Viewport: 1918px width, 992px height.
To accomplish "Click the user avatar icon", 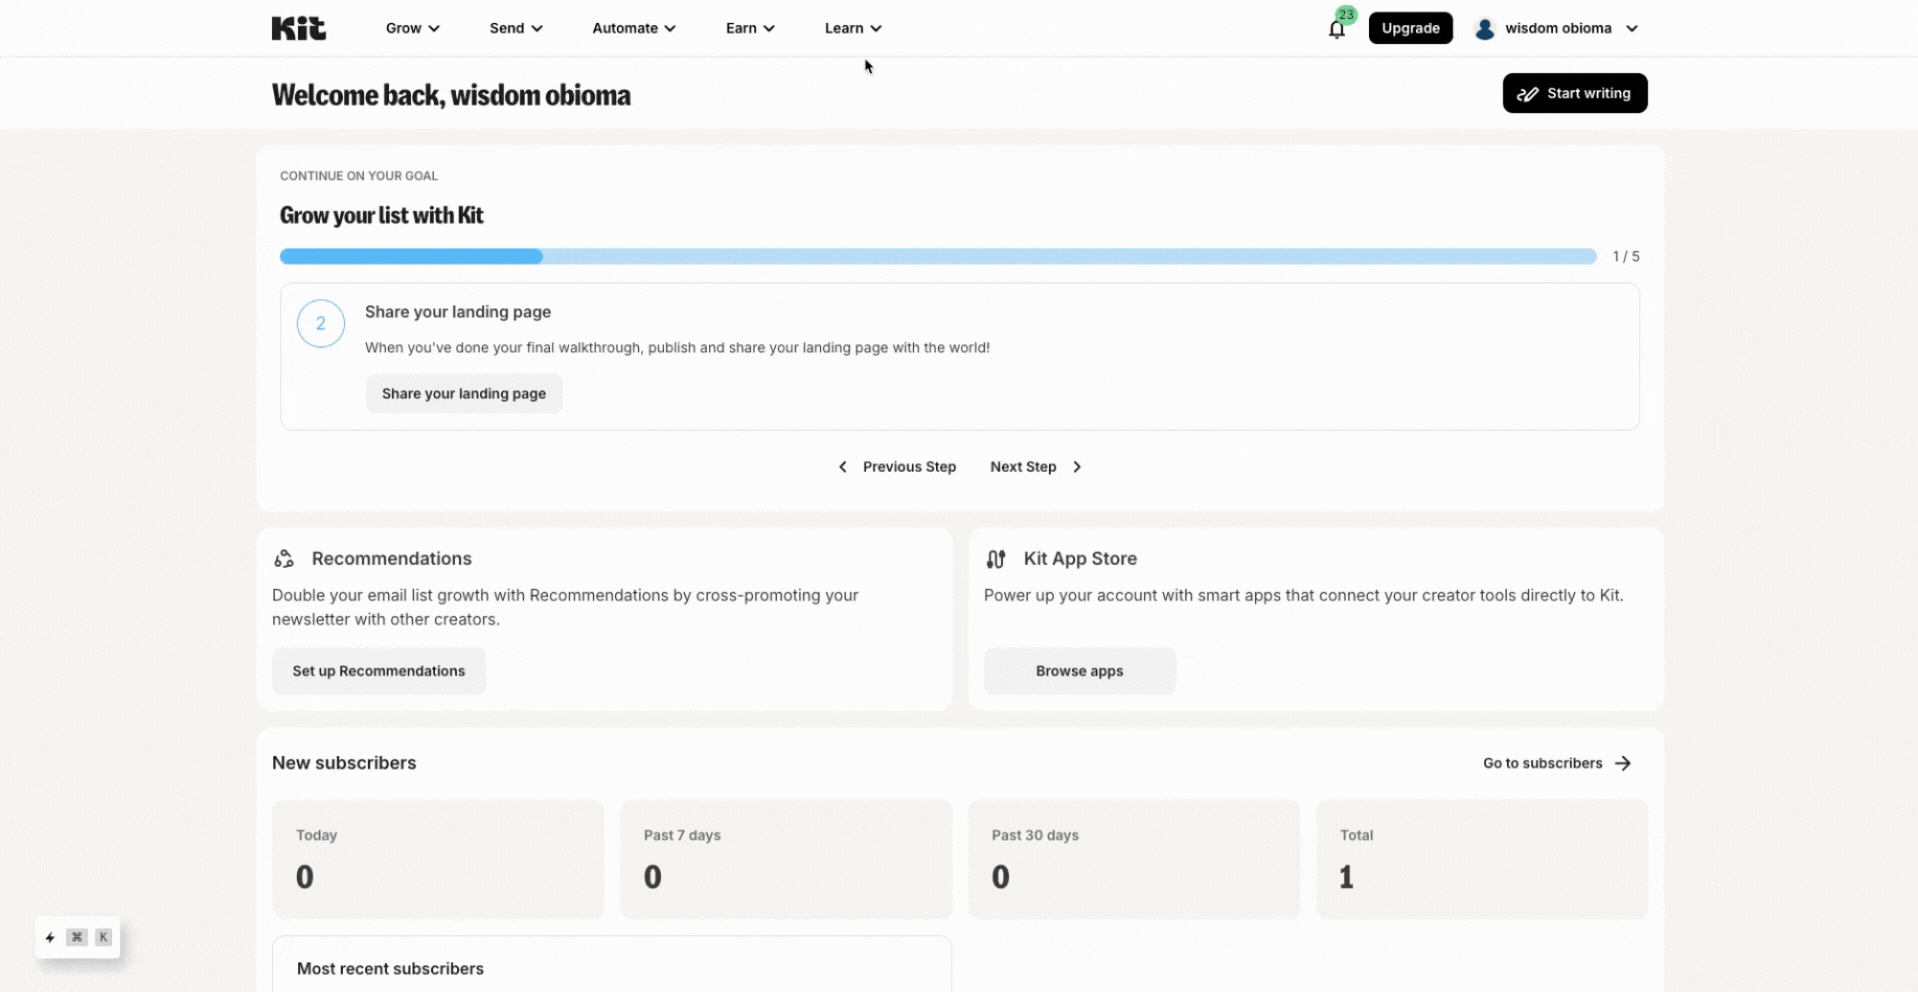I will tap(1483, 28).
